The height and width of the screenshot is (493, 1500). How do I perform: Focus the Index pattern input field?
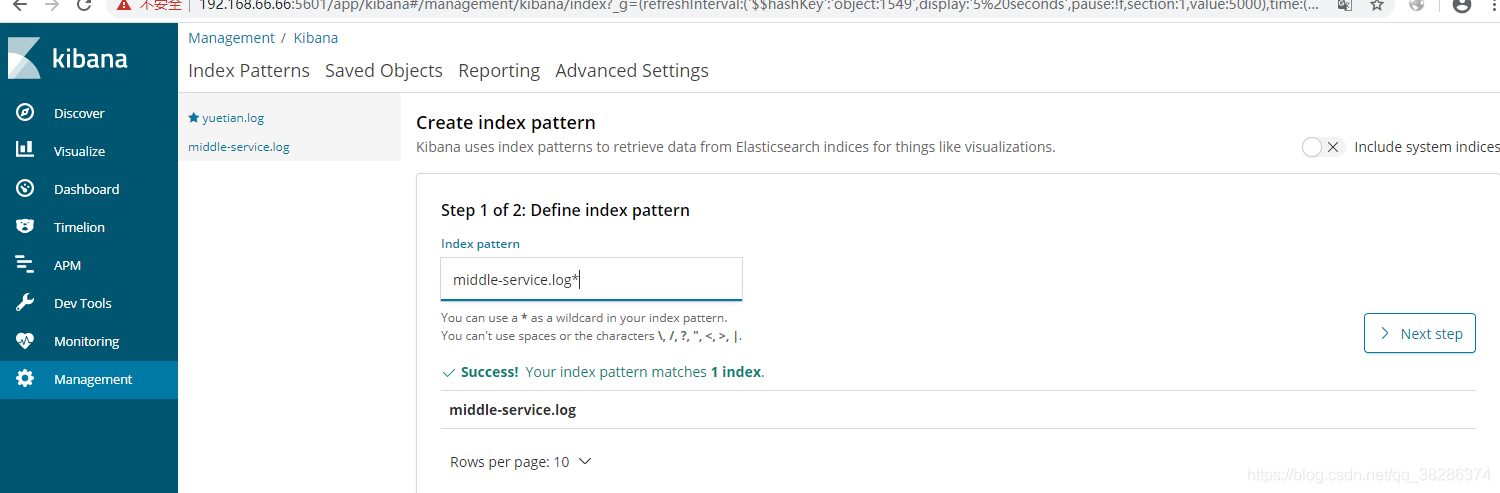click(591, 279)
